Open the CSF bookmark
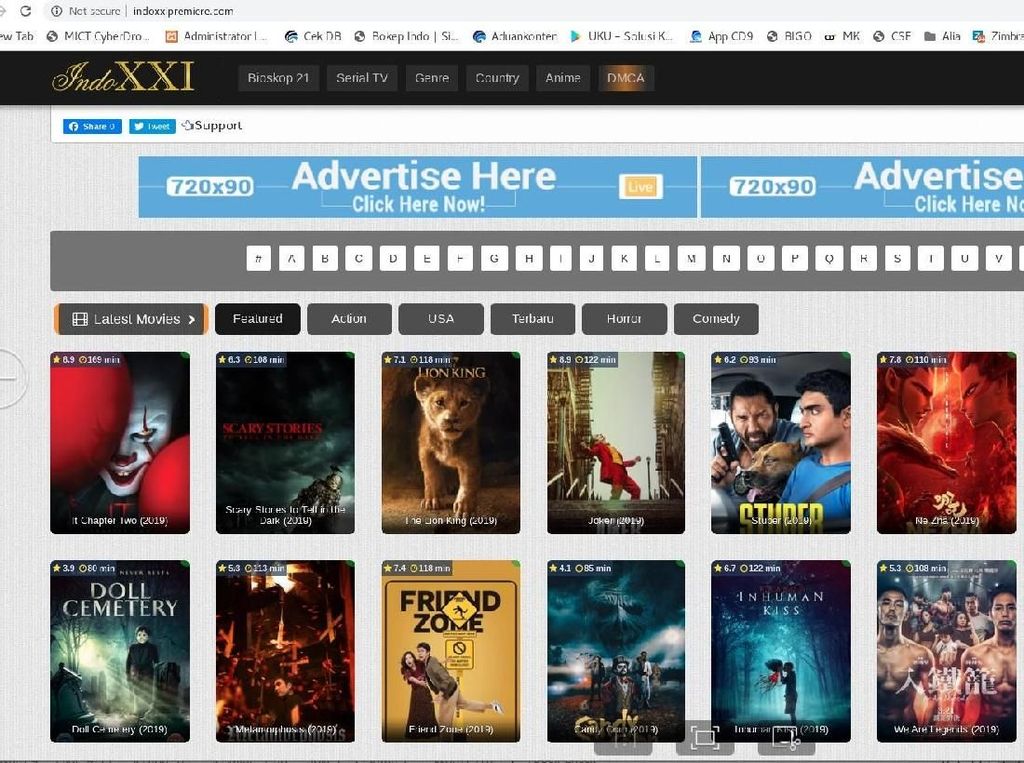The image size is (1024, 763). (x=891, y=37)
